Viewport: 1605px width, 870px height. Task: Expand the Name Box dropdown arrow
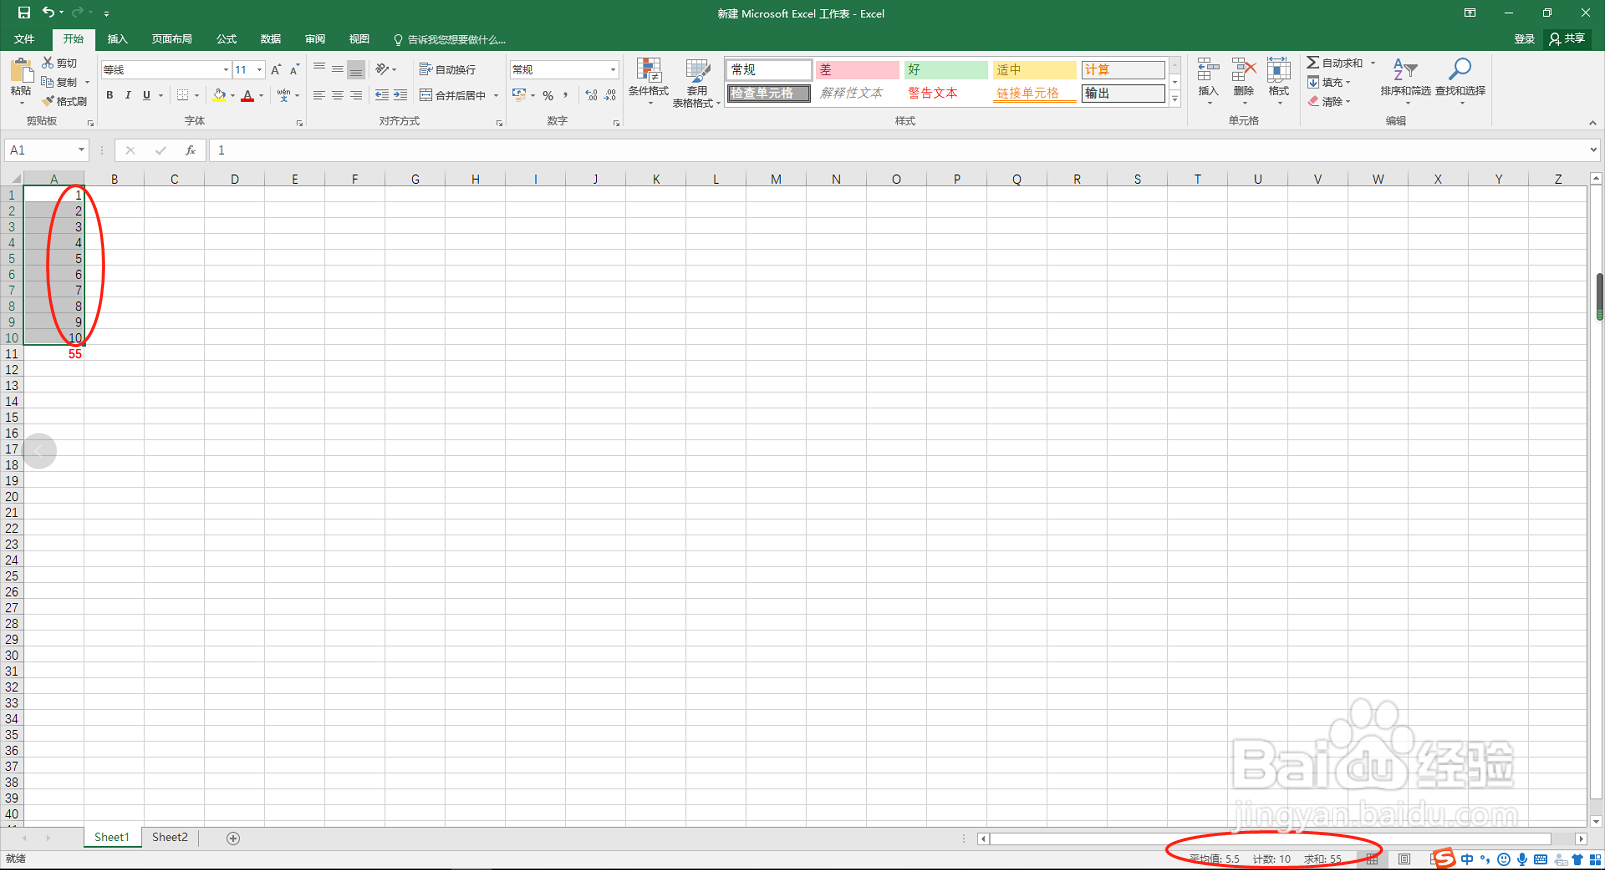[81, 150]
